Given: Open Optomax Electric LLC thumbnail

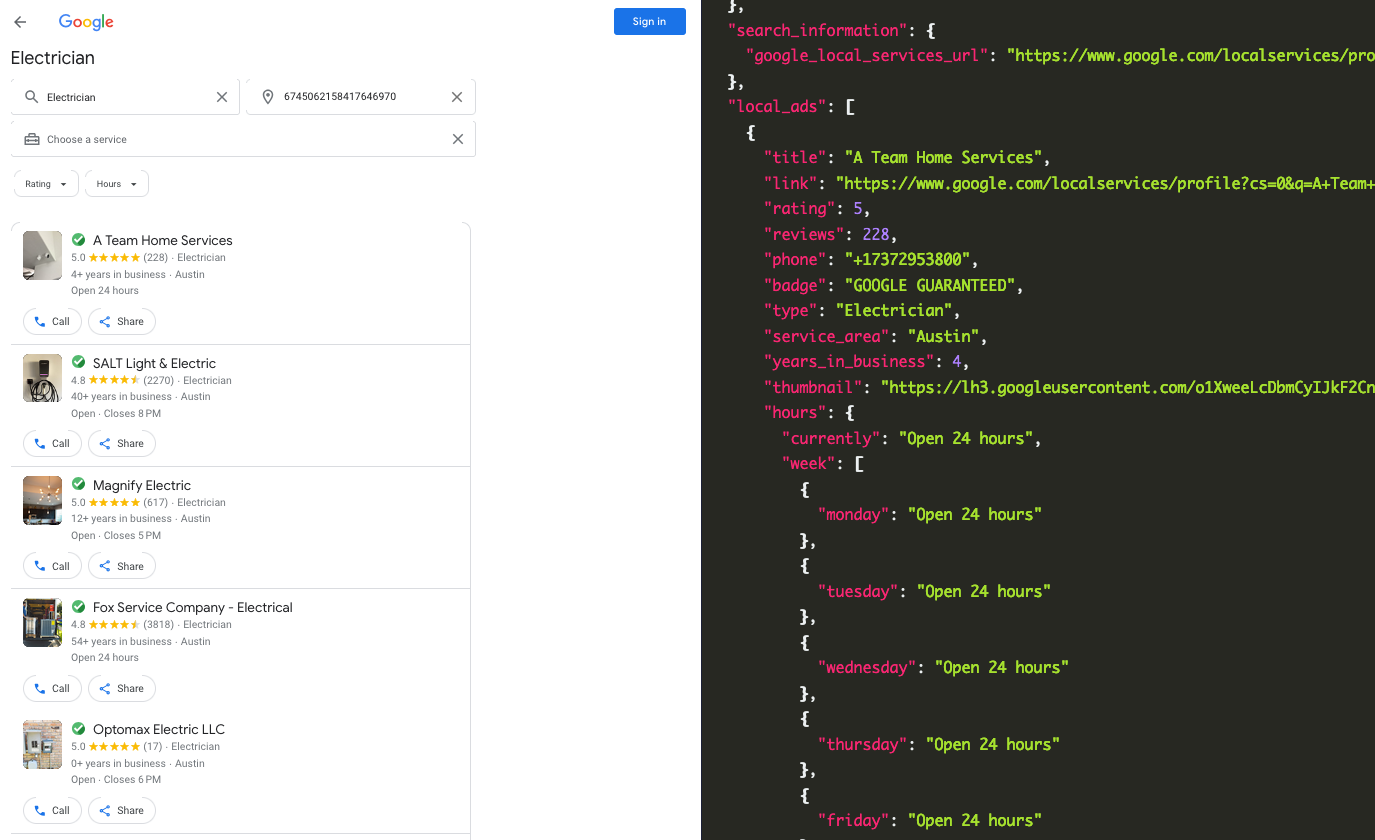Looking at the screenshot, I should (42, 744).
